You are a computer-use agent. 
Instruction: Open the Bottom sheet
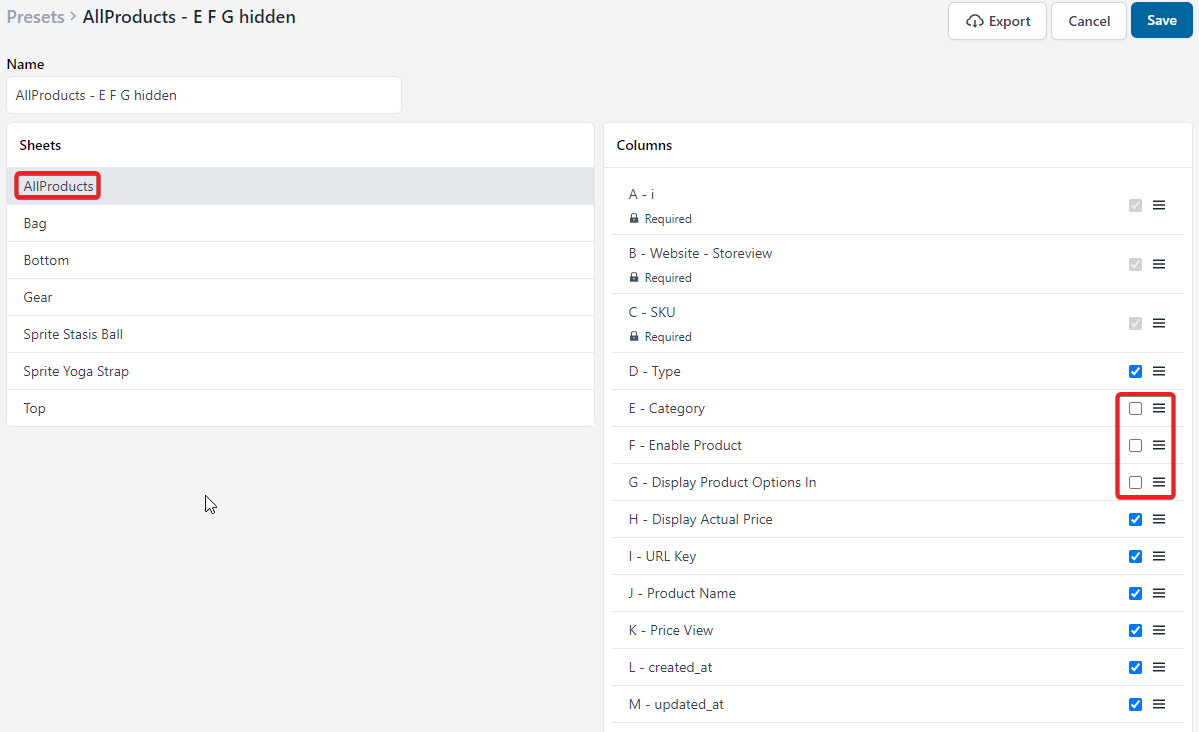(x=301, y=260)
